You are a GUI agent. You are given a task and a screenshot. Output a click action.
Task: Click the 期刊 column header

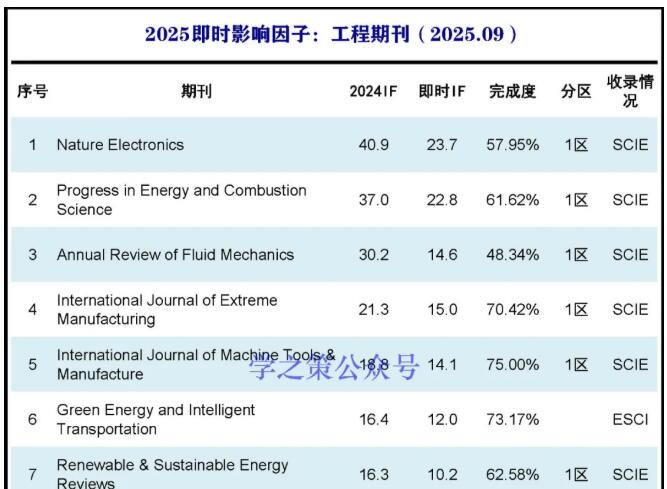pos(196,92)
